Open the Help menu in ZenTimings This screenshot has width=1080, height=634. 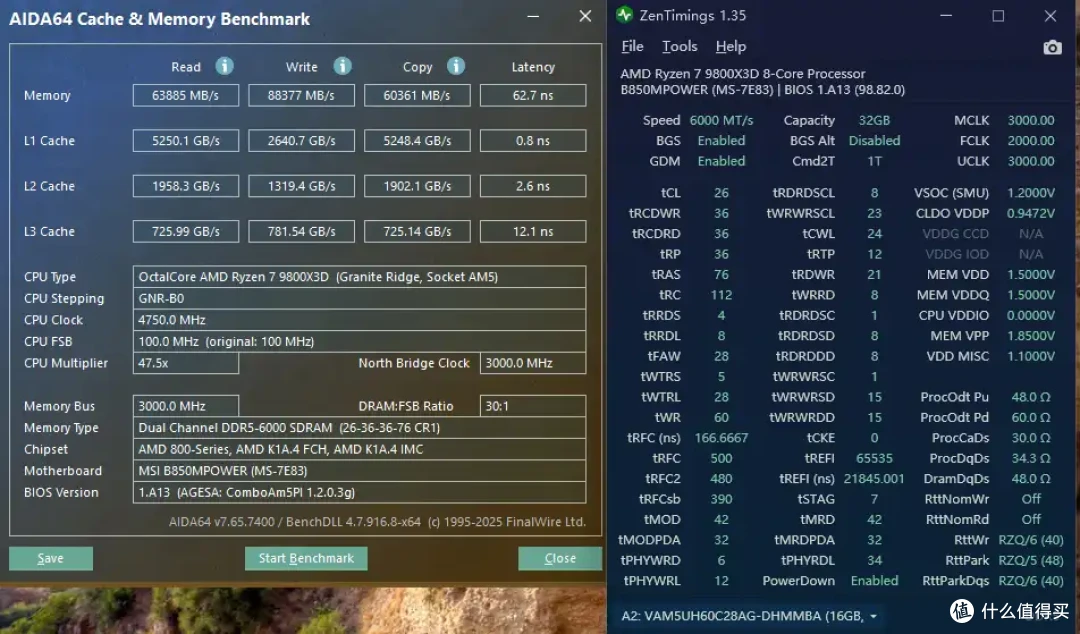pyautogui.click(x=730, y=46)
